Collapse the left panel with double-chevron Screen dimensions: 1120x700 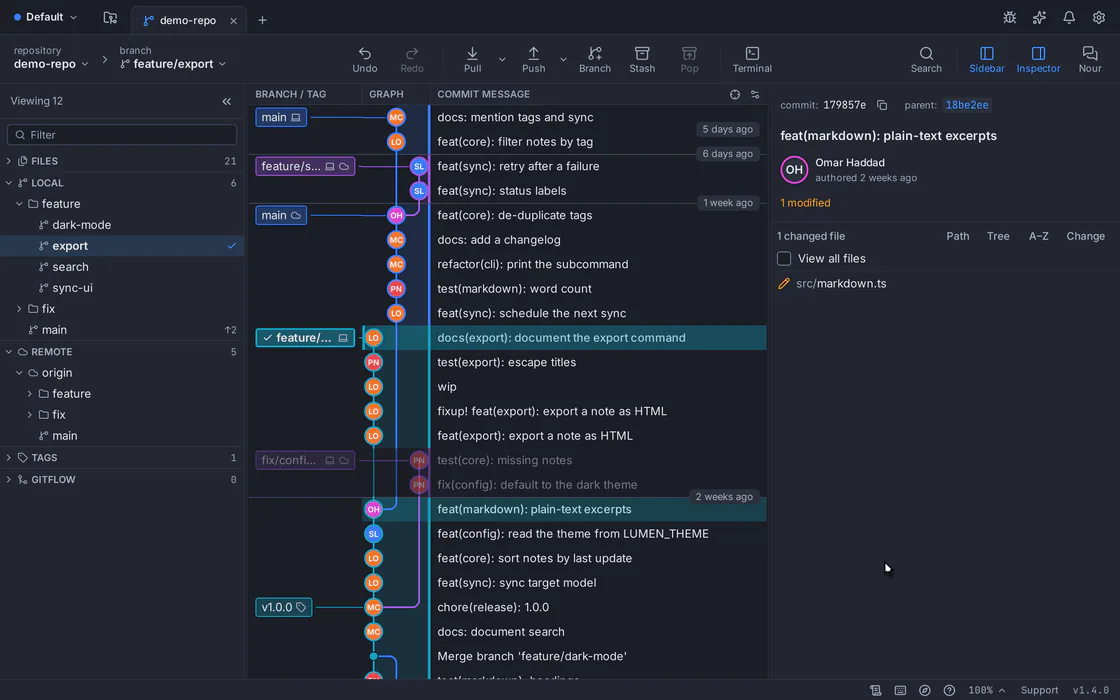[226, 101]
